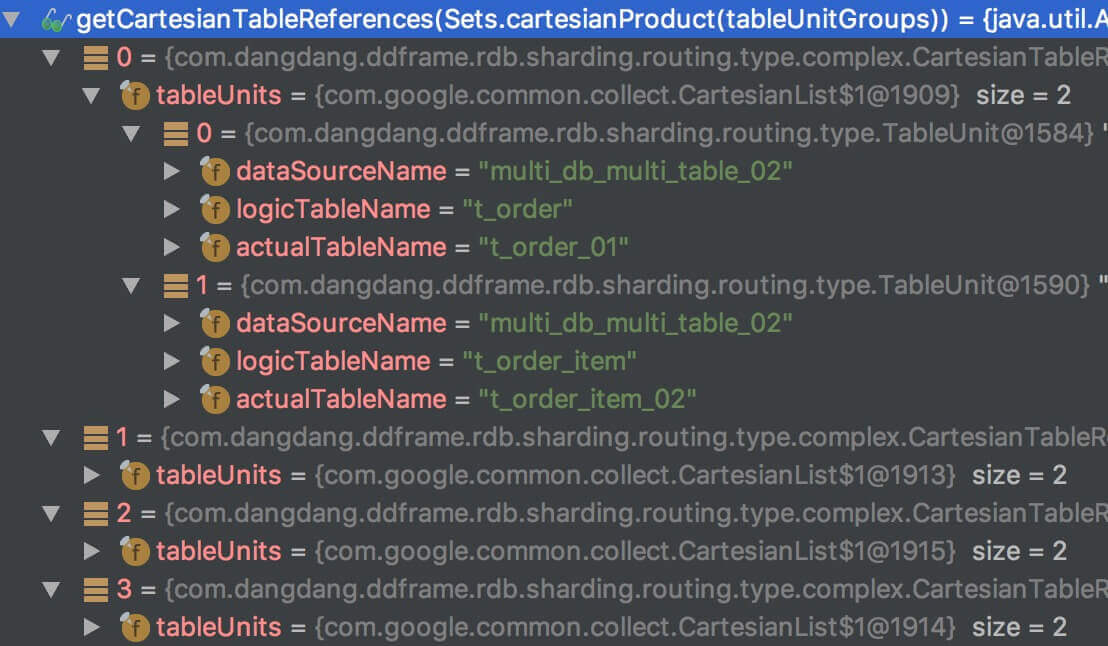
Task: Click the field icon beside actualTableName "t_order_01"
Action: (x=214, y=247)
